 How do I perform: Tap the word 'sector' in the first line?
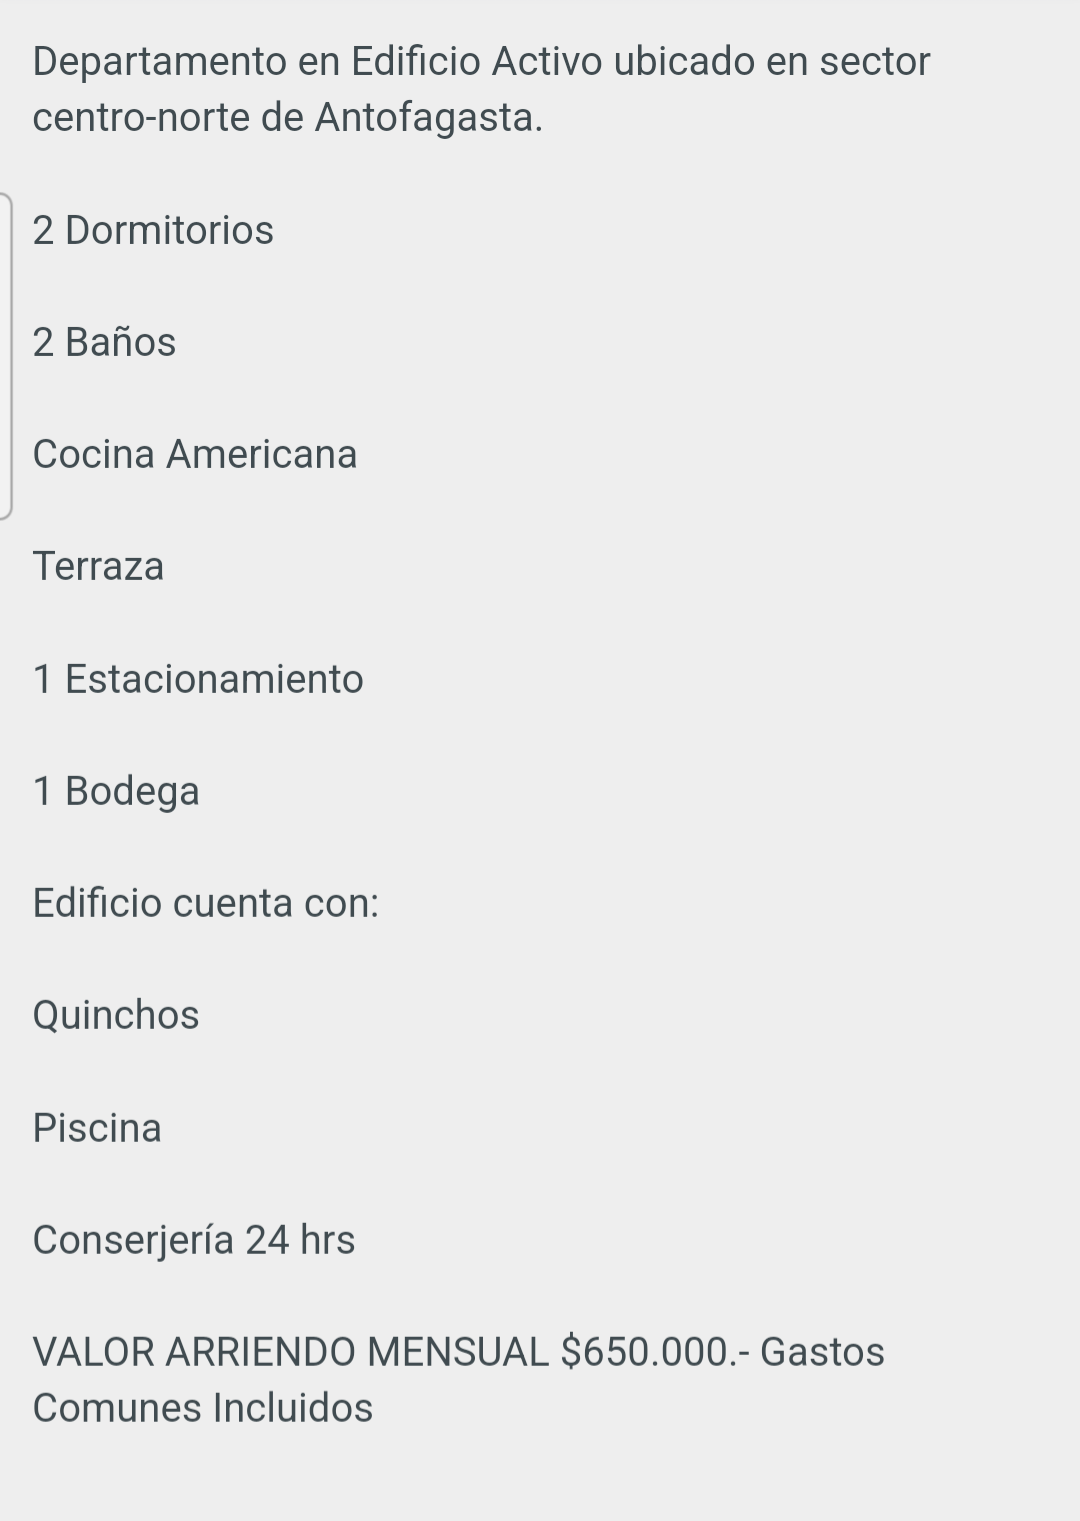[874, 62]
